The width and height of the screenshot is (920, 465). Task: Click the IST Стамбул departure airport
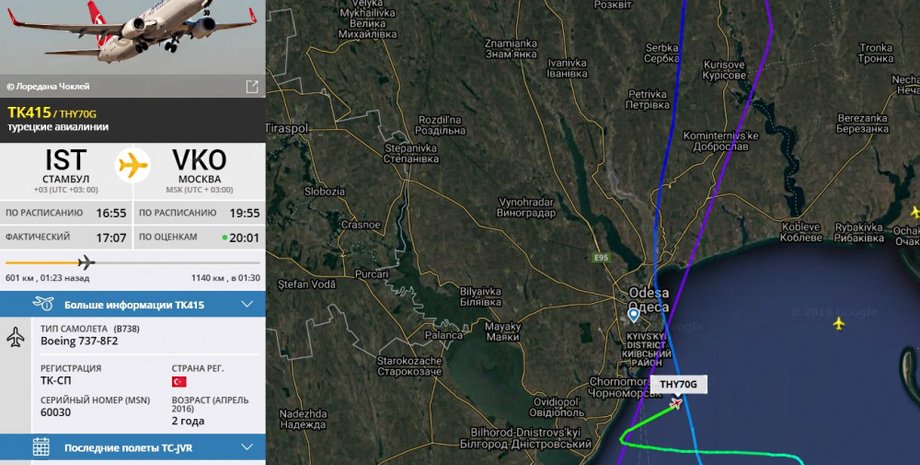66,169
